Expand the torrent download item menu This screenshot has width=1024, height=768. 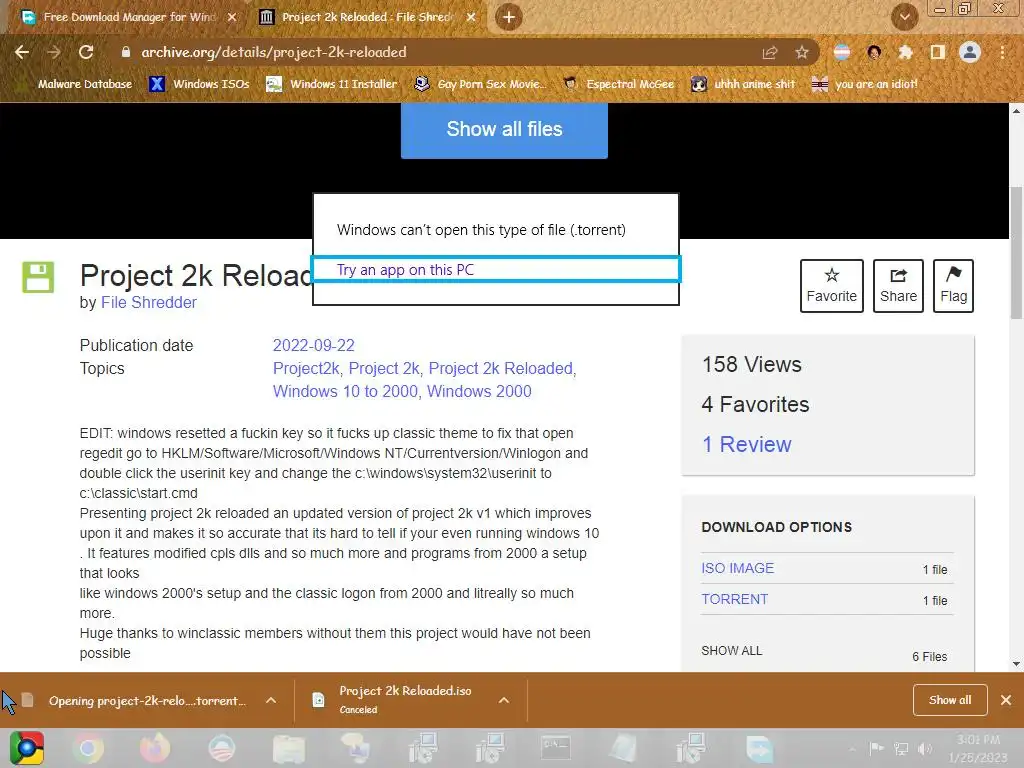(x=271, y=700)
